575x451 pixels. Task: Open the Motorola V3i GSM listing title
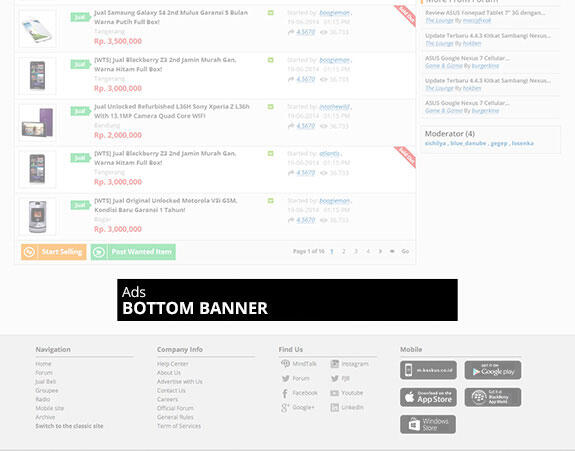[166, 205]
